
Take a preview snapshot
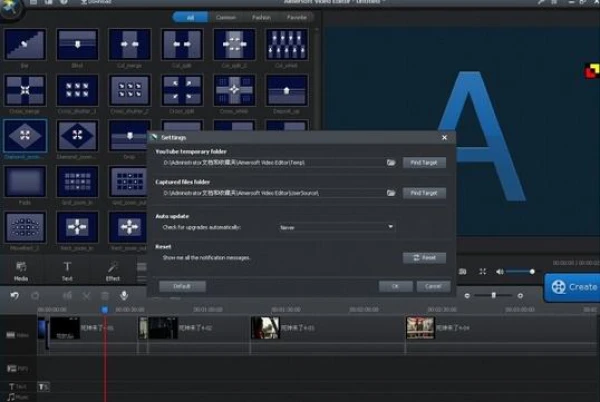click(x=463, y=271)
